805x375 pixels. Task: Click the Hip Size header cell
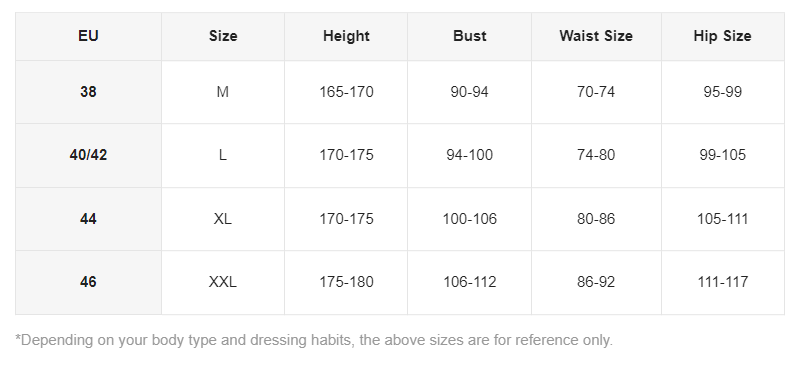(722, 36)
